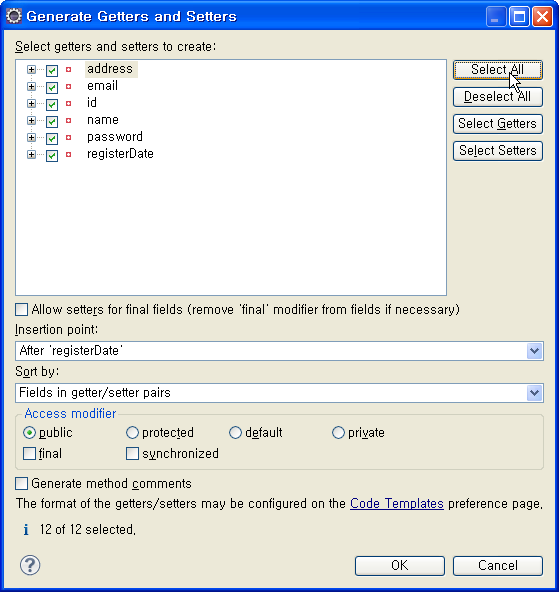
Task: Select the registerDate row in the tree
Action: (x=120, y=154)
